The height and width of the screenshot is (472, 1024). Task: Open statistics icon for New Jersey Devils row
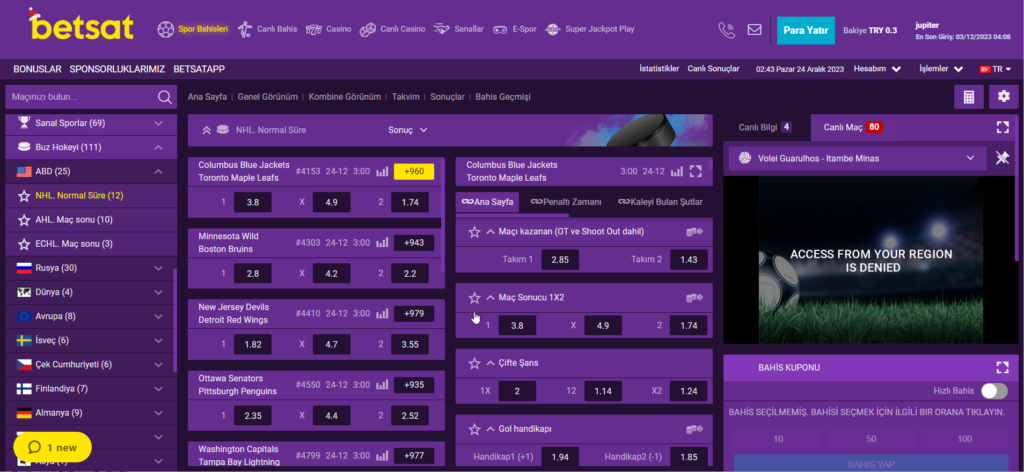pos(382,314)
